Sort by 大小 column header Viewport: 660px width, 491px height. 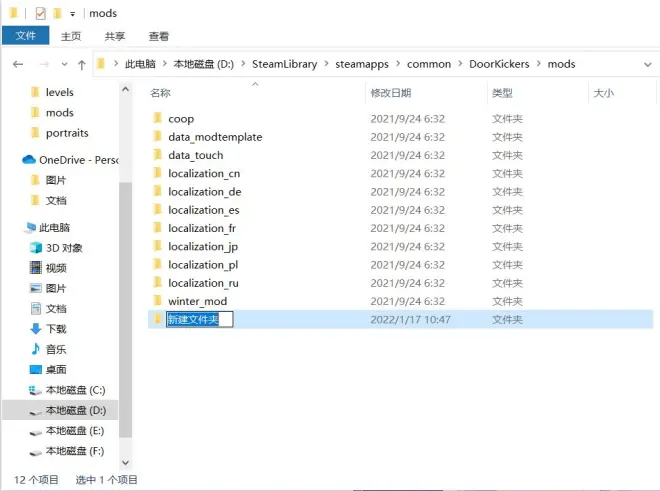(x=603, y=93)
